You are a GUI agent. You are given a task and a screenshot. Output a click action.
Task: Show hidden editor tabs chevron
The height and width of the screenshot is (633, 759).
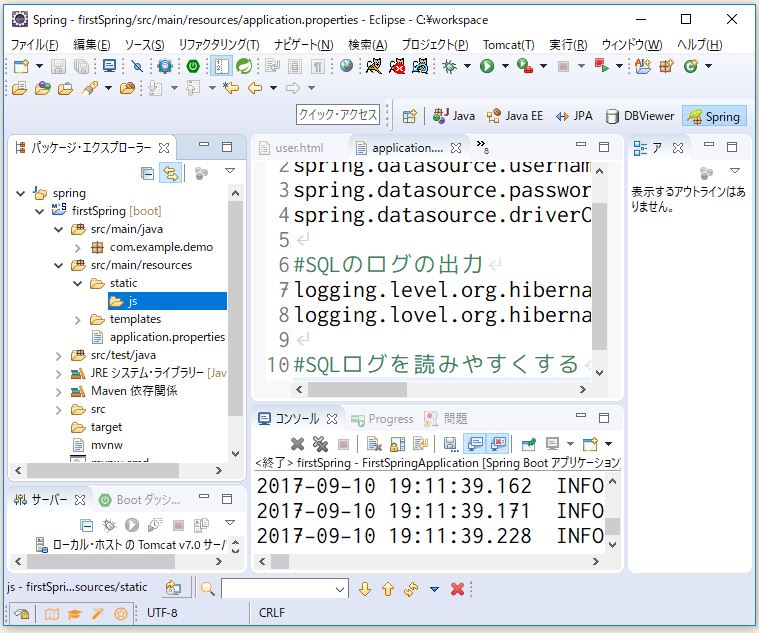[x=482, y=146]
